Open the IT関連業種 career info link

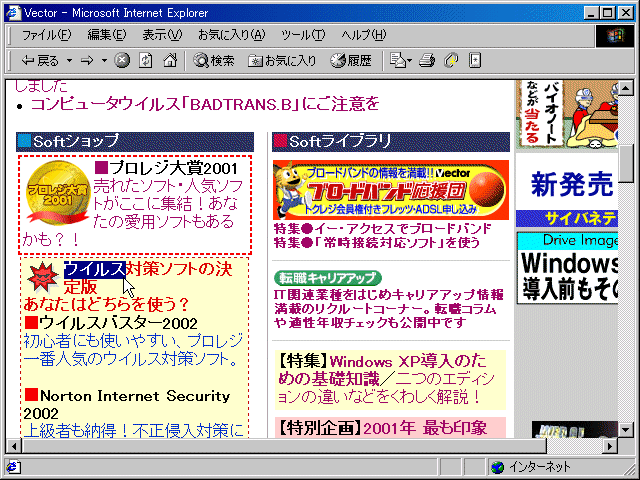(x=389, y=309)
